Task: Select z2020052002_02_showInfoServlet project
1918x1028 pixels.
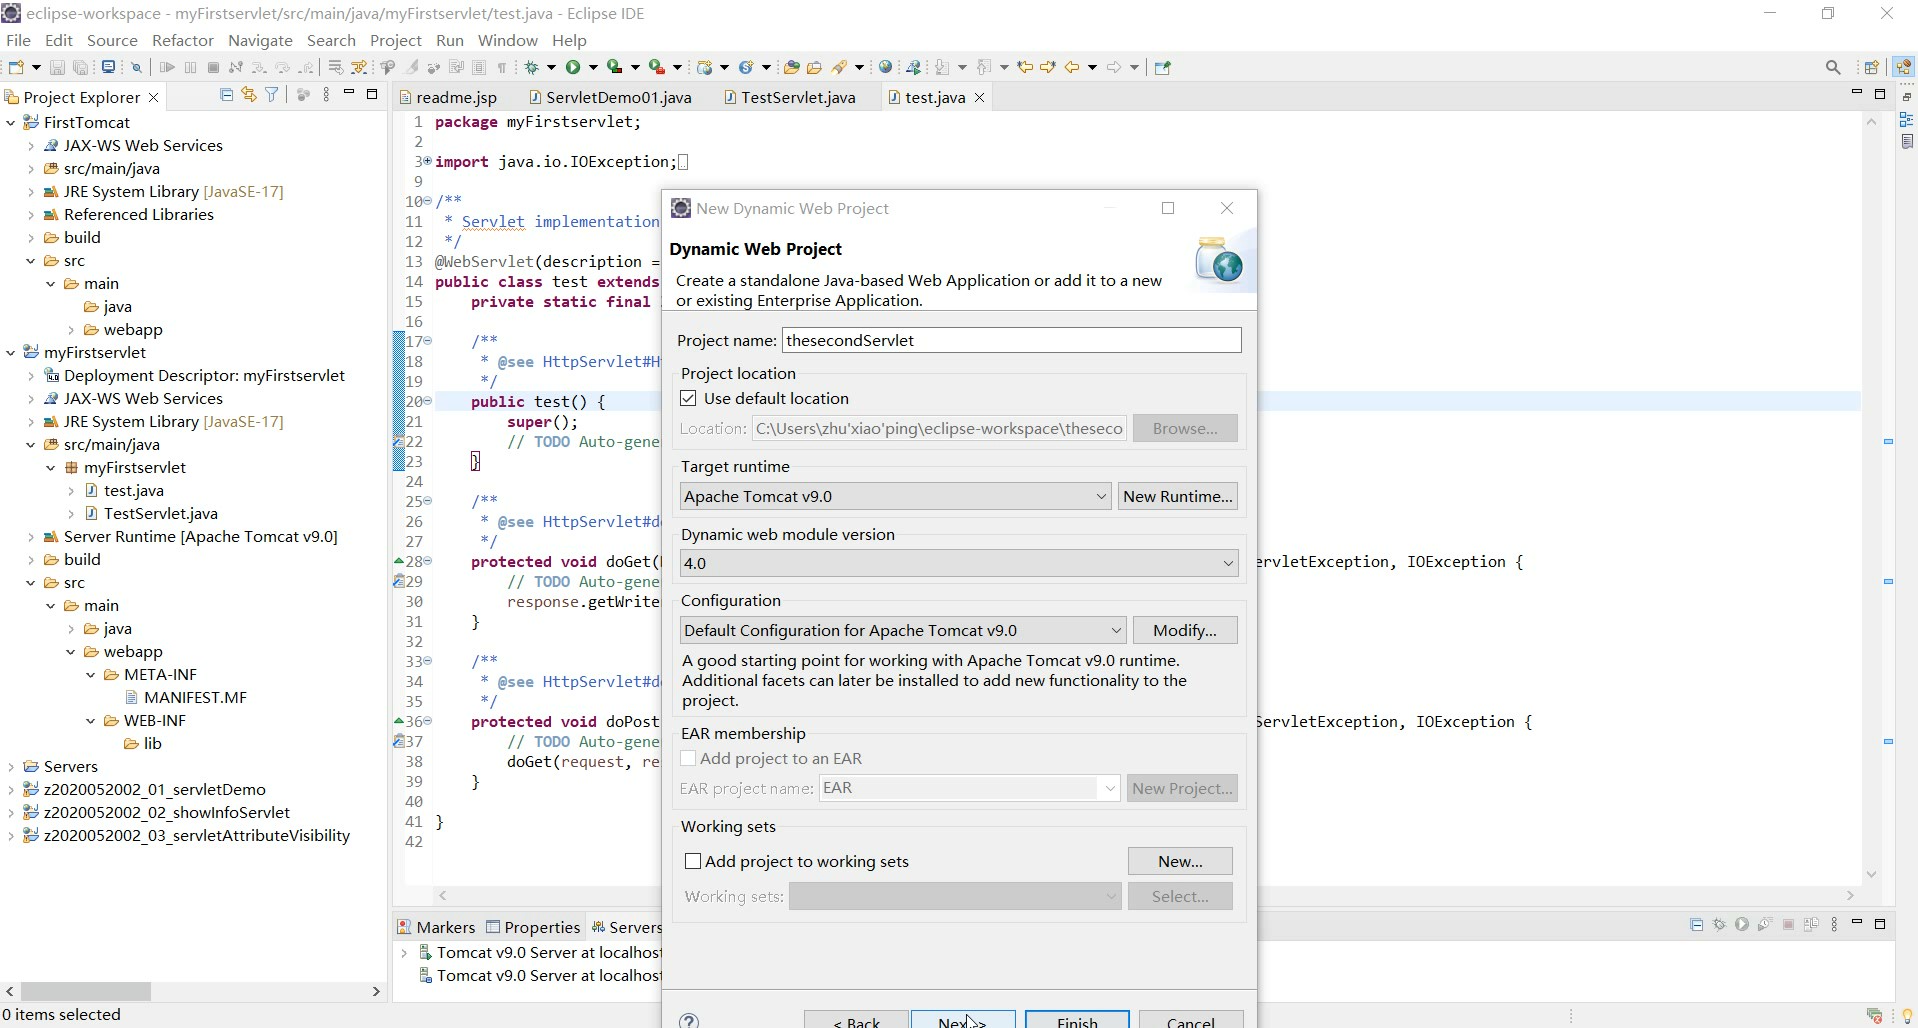Action: click(157, 813)
